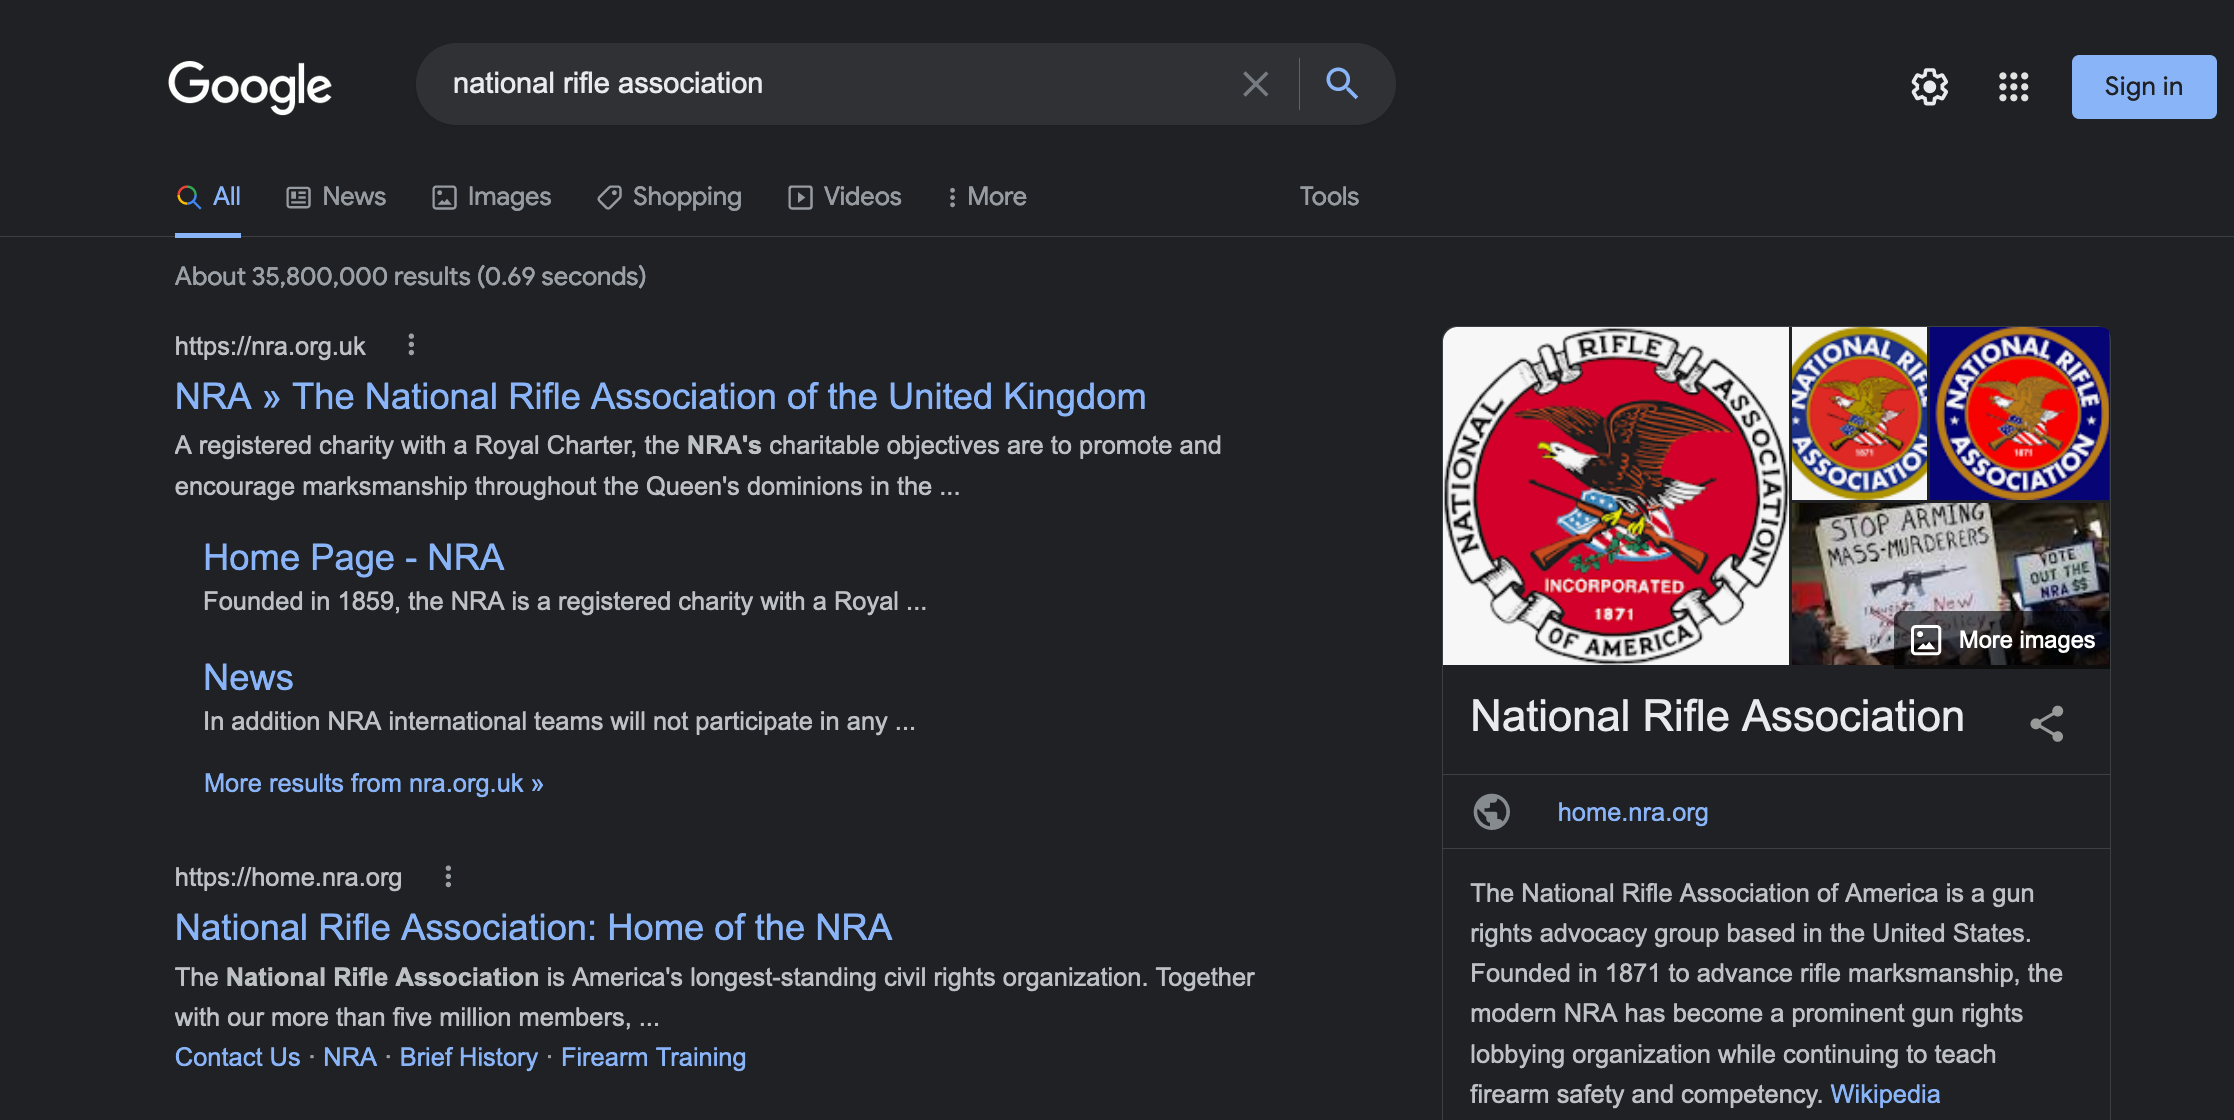
Task: Open home.nra.org link in knowledge panel
Action: coord(1632,812)
